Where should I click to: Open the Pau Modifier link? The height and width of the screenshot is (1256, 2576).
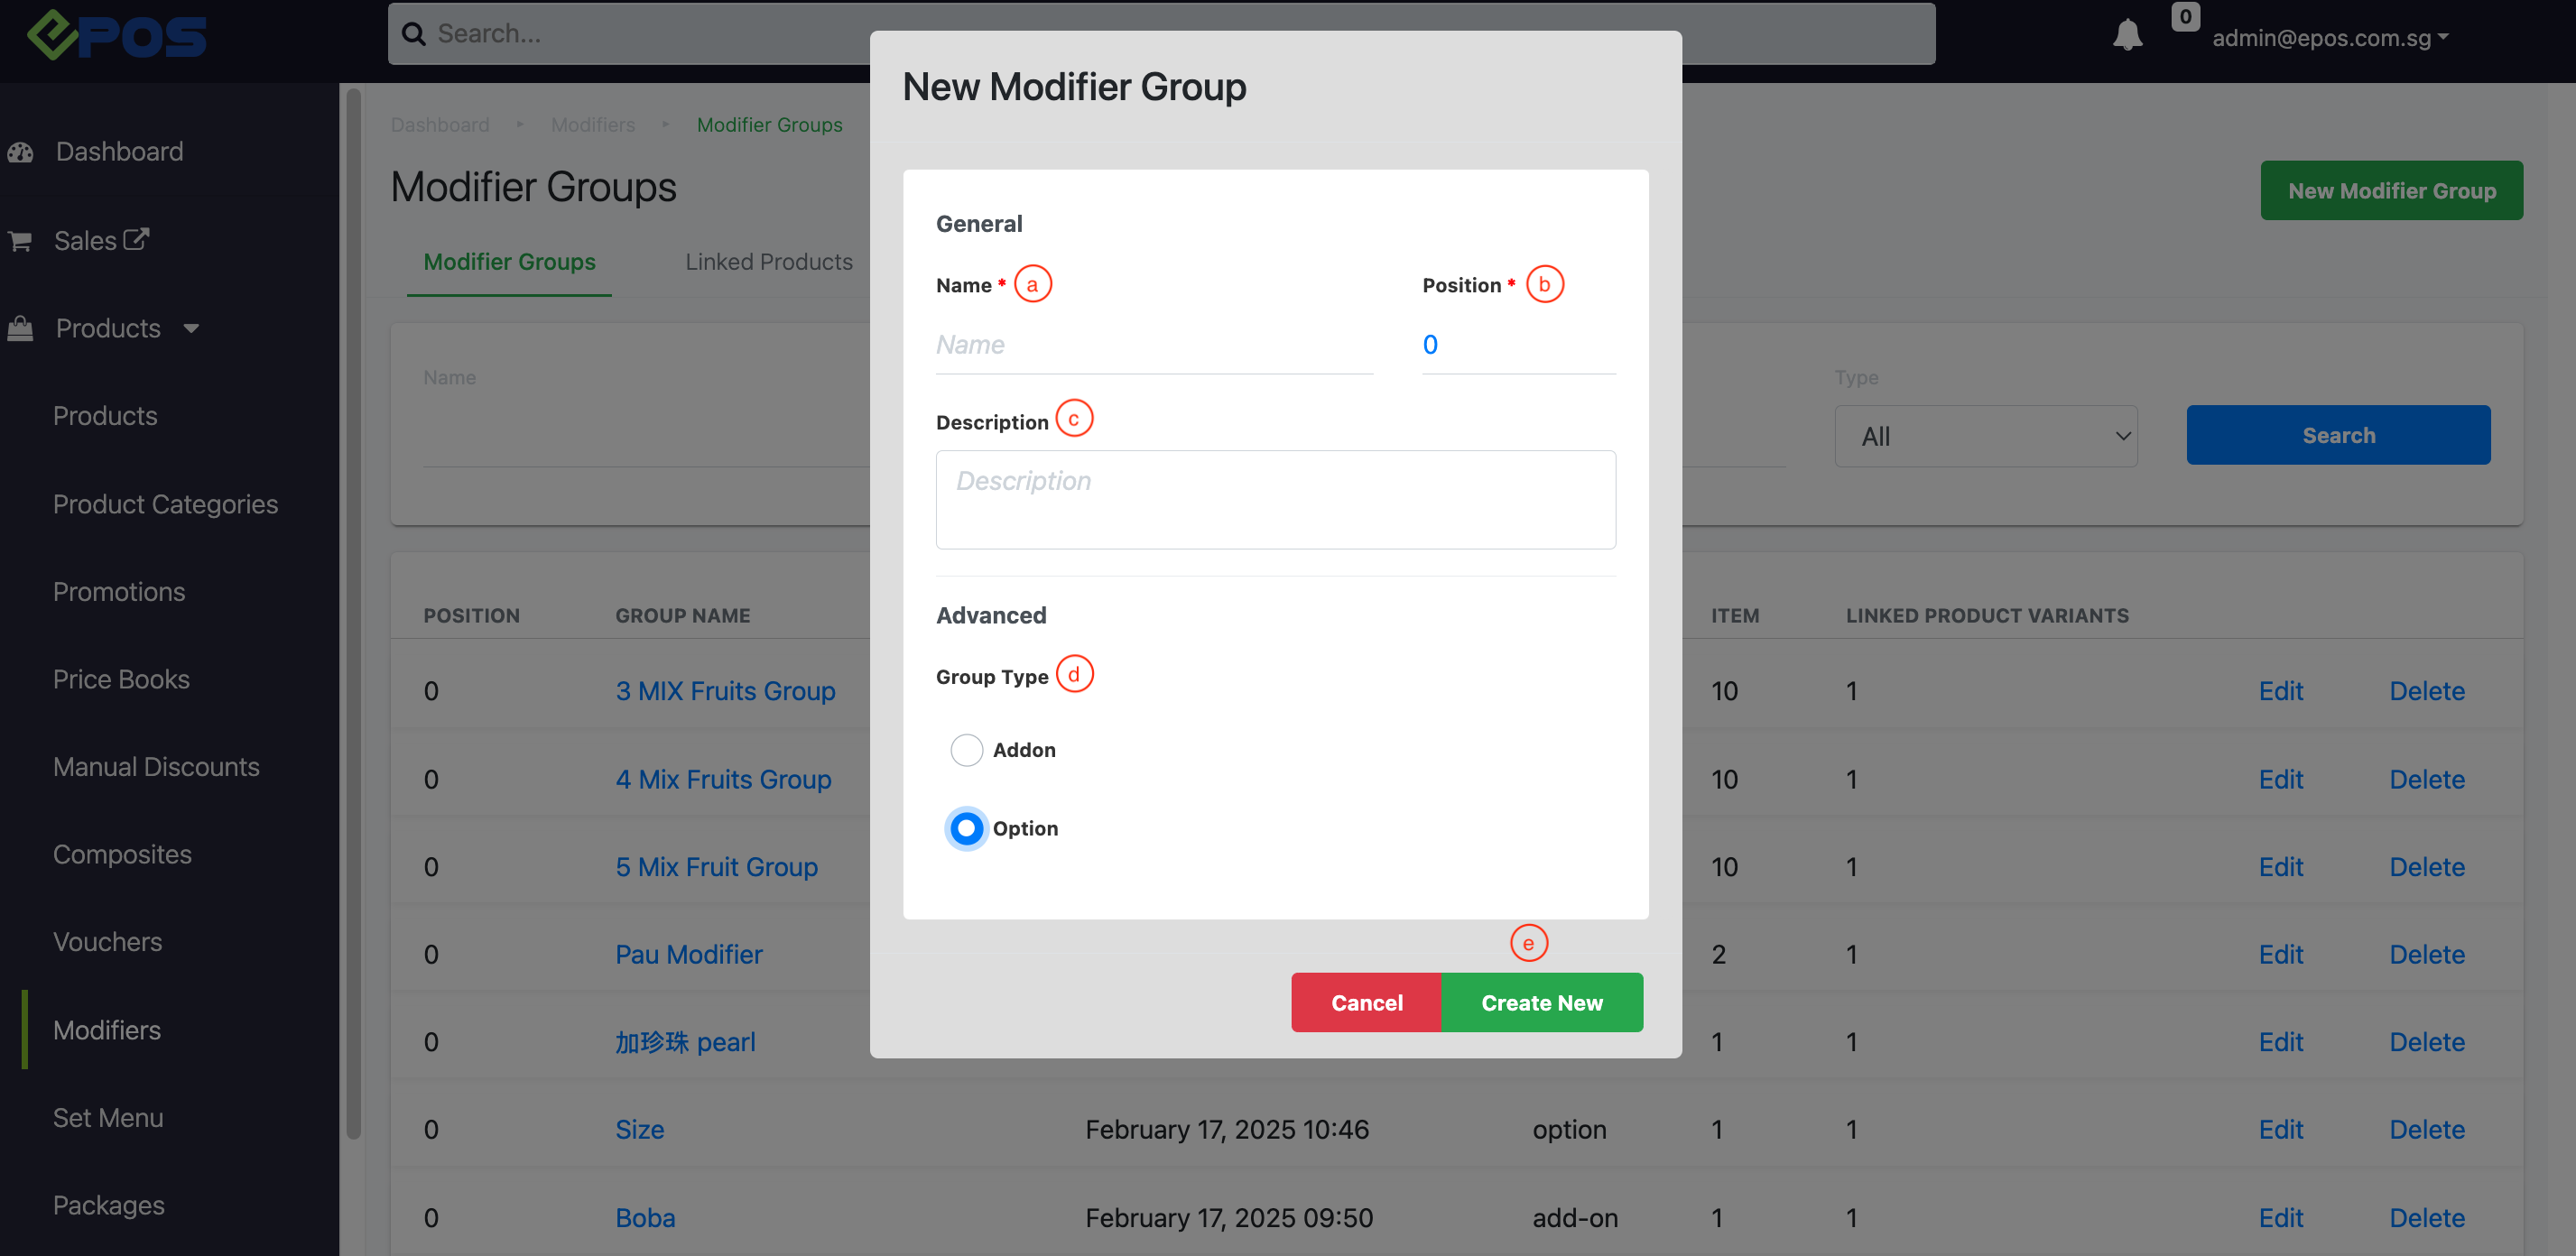[x=688, y=954]
